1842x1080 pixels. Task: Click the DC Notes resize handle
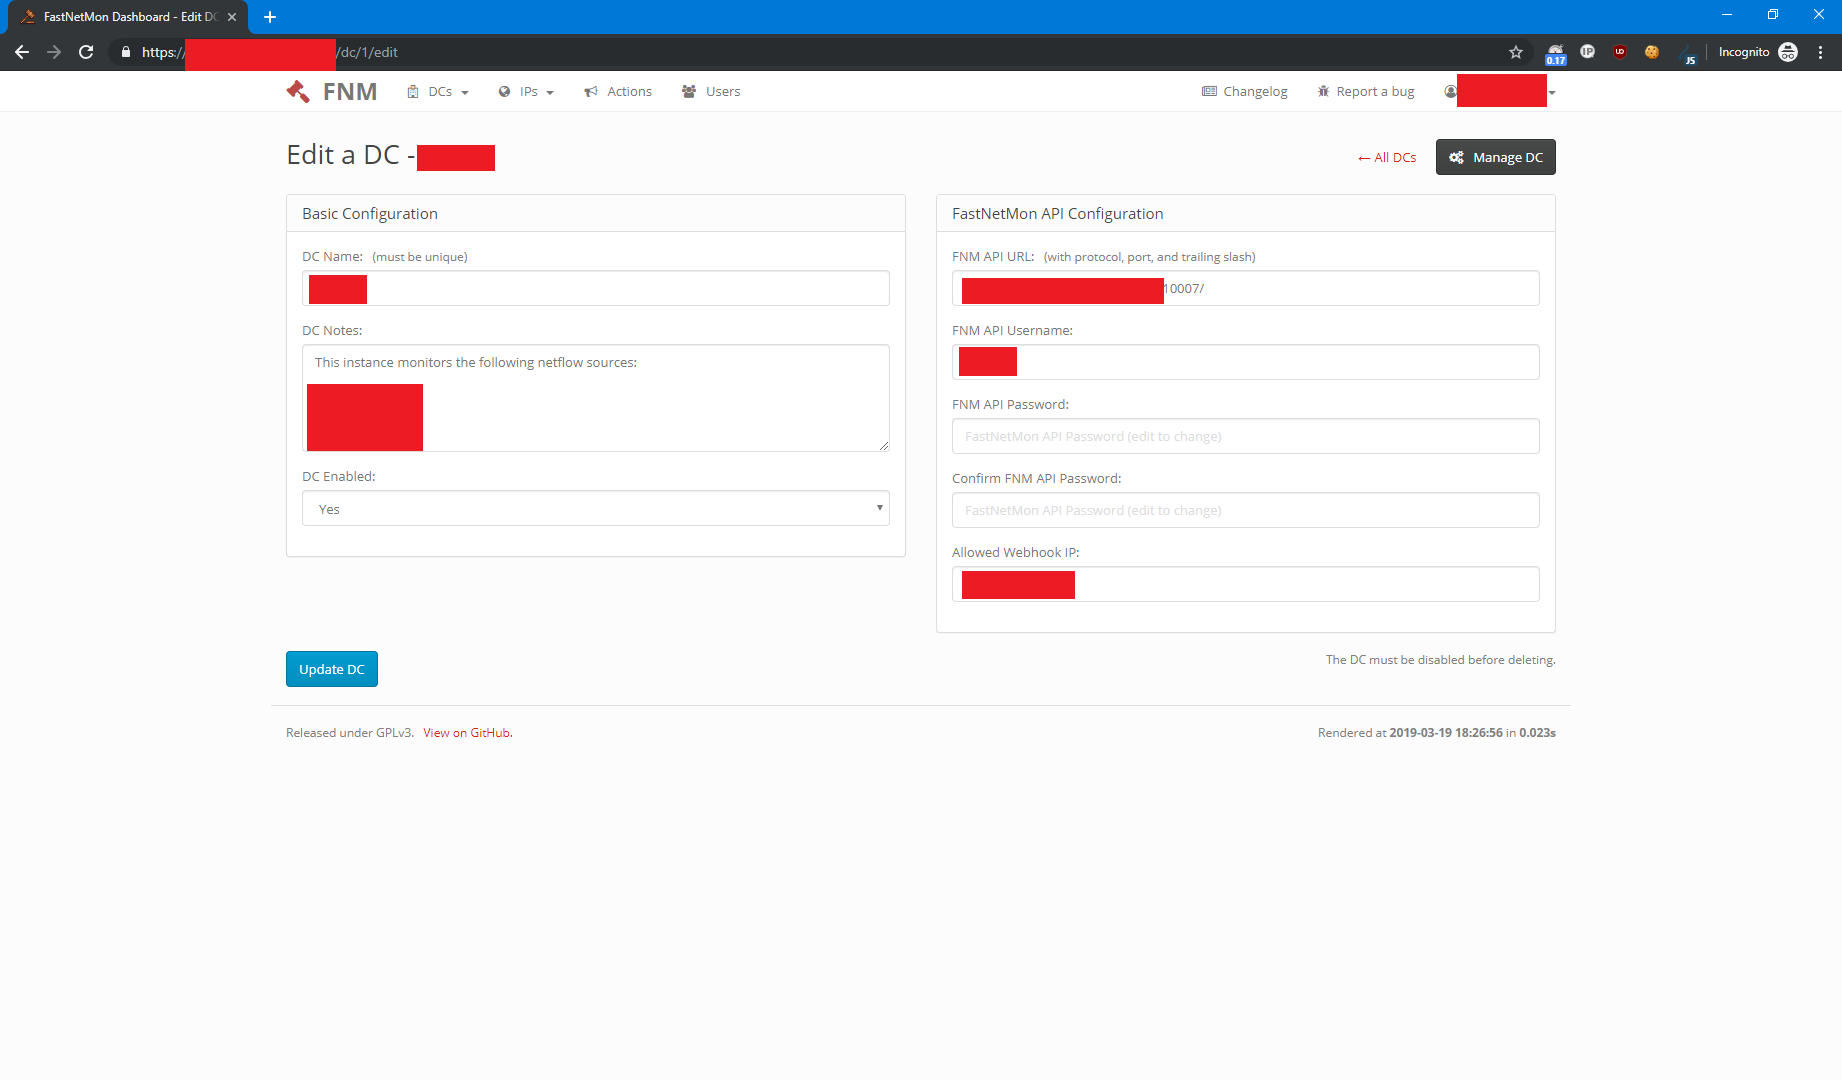pyautogui.click(x=884, y=446)
